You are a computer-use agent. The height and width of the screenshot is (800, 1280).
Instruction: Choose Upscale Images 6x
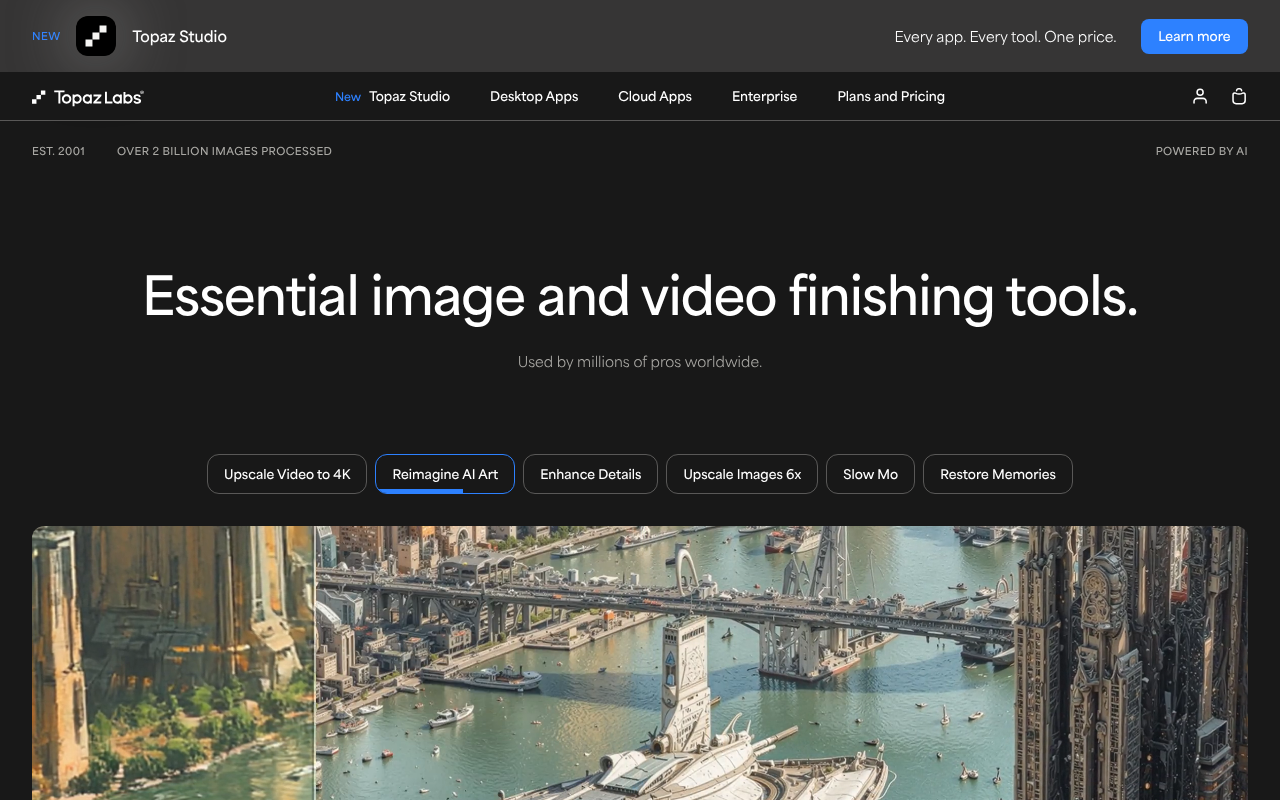point(741,473)
